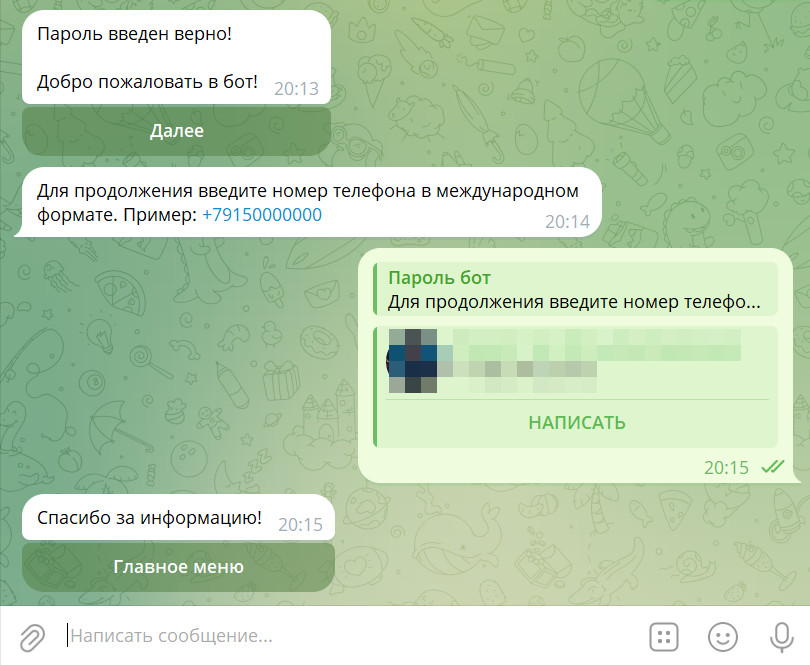Jump to quoted Пароль бот reply message

(575, 289)
